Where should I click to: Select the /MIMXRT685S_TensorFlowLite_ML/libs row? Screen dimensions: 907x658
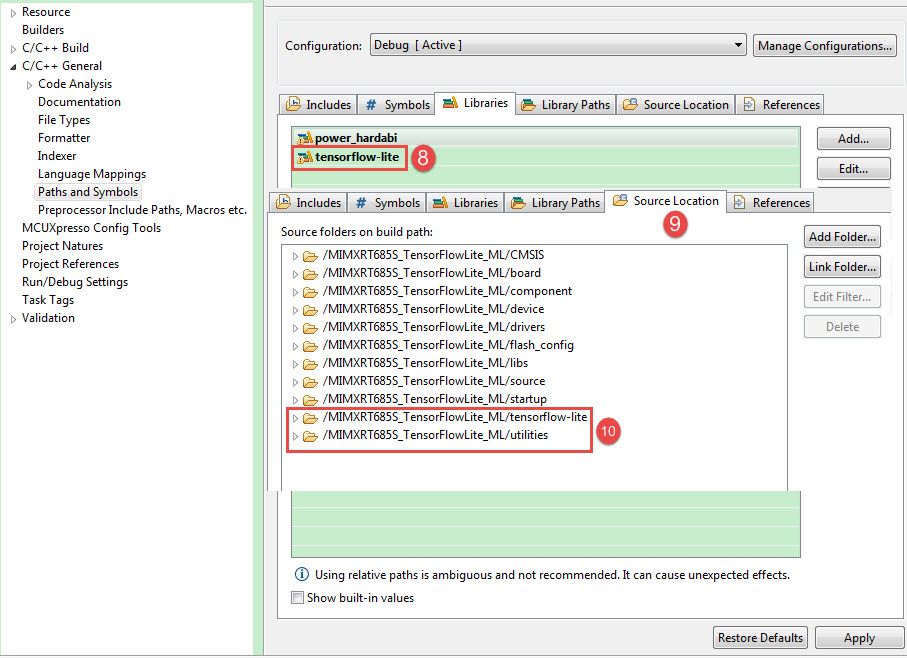point(425,363)
